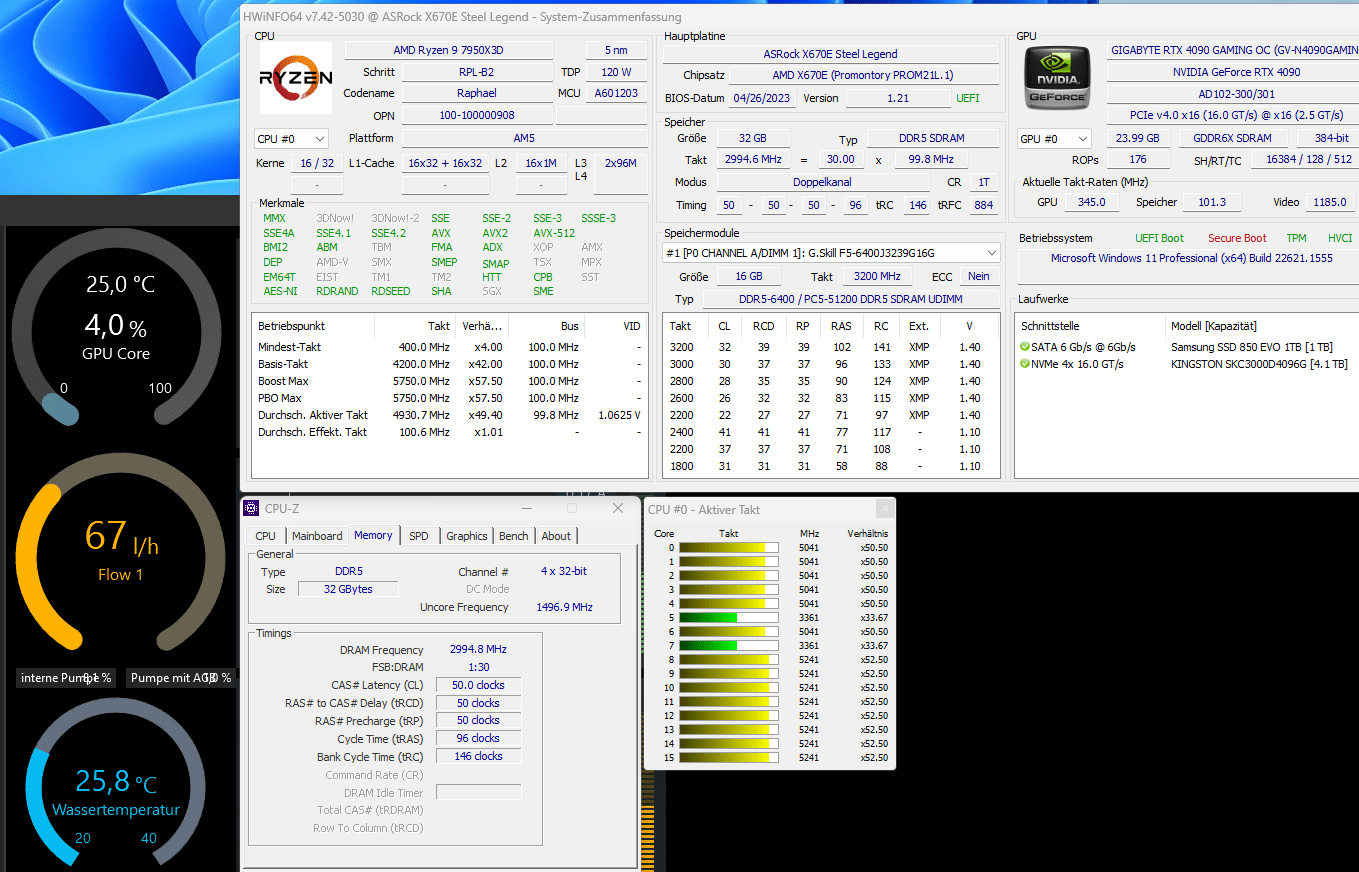Click the HVCI label
Viewport: 1359px width, 872px height.
click(x=1340, y=238)
